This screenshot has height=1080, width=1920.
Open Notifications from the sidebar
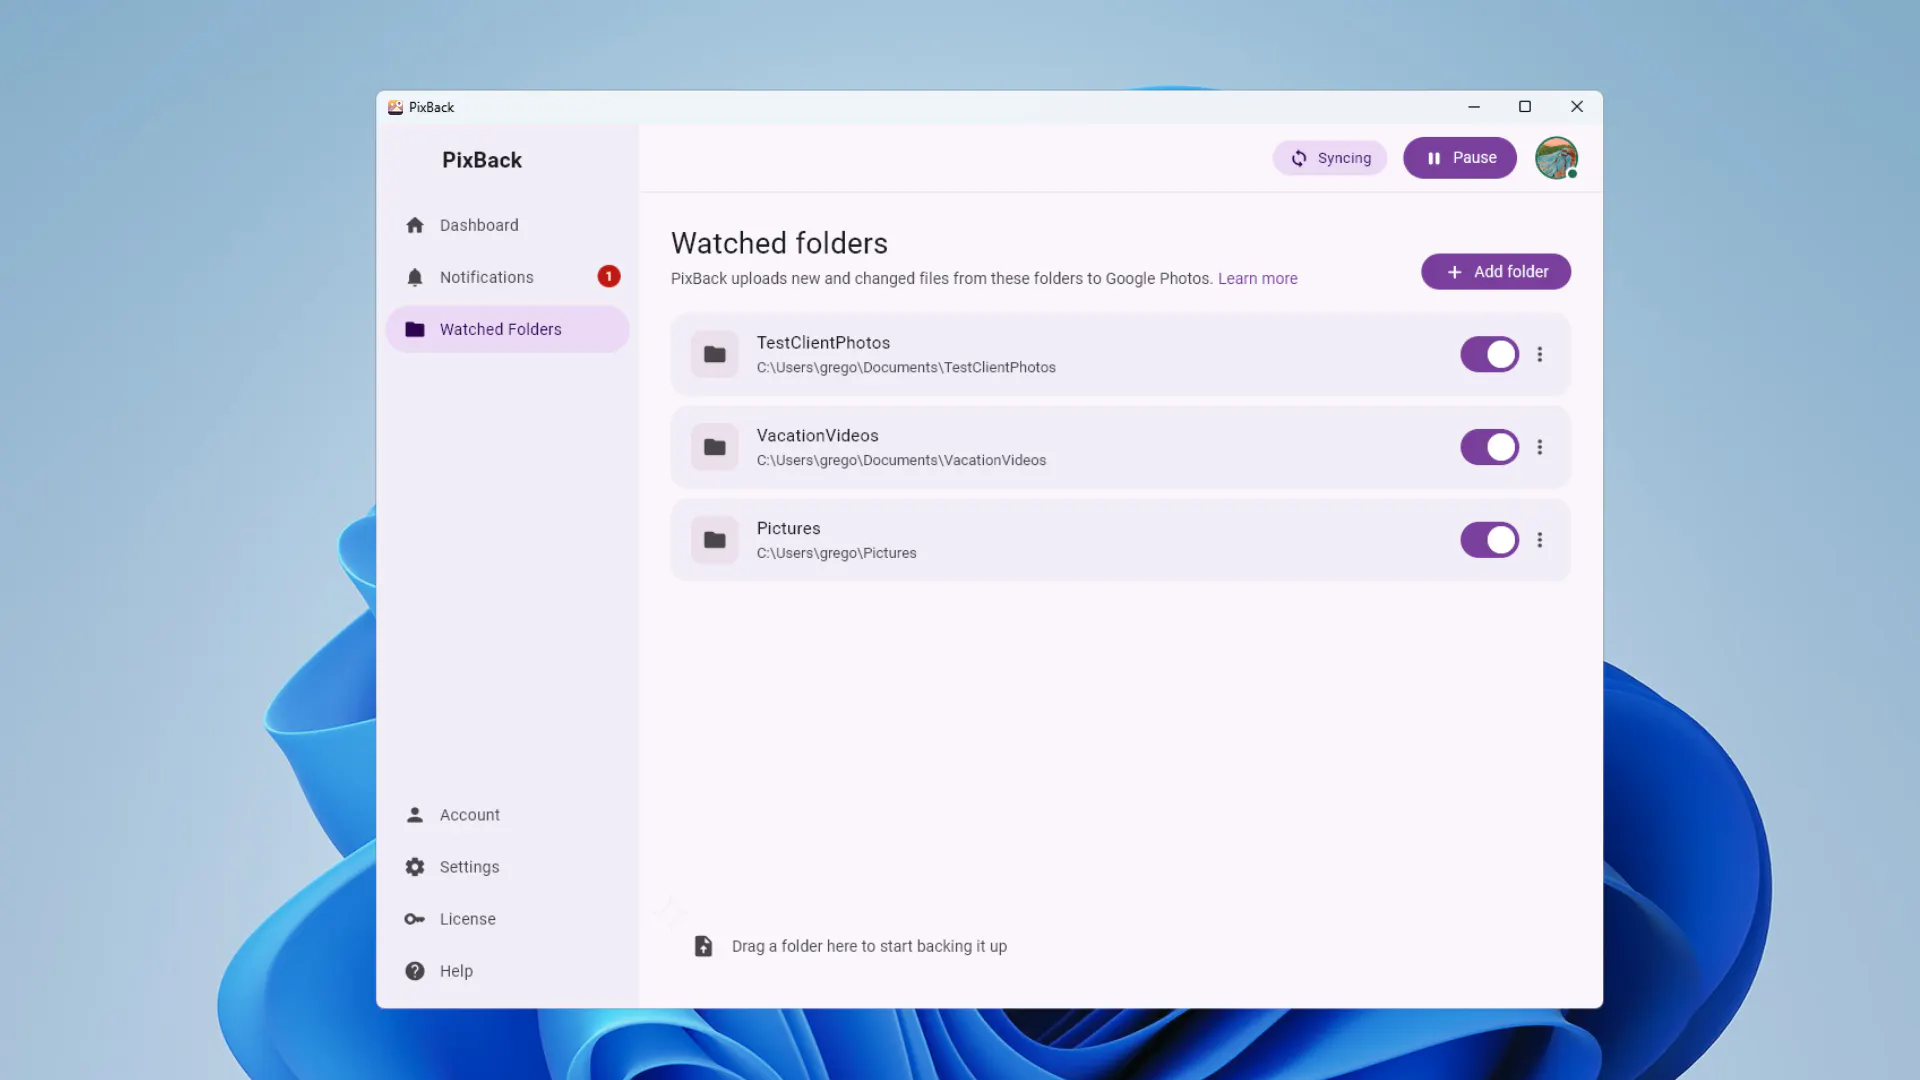[507, 277]
